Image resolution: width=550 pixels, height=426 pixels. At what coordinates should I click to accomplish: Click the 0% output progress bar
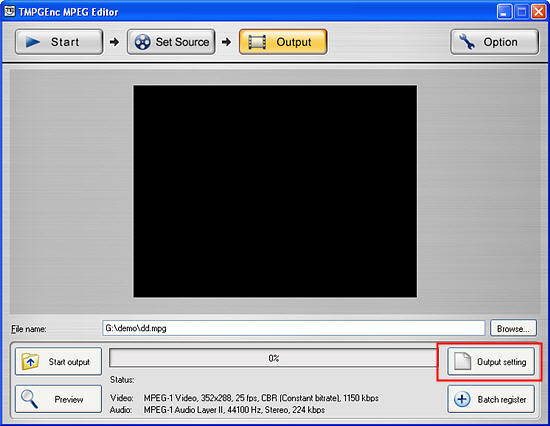pos(273,358)
